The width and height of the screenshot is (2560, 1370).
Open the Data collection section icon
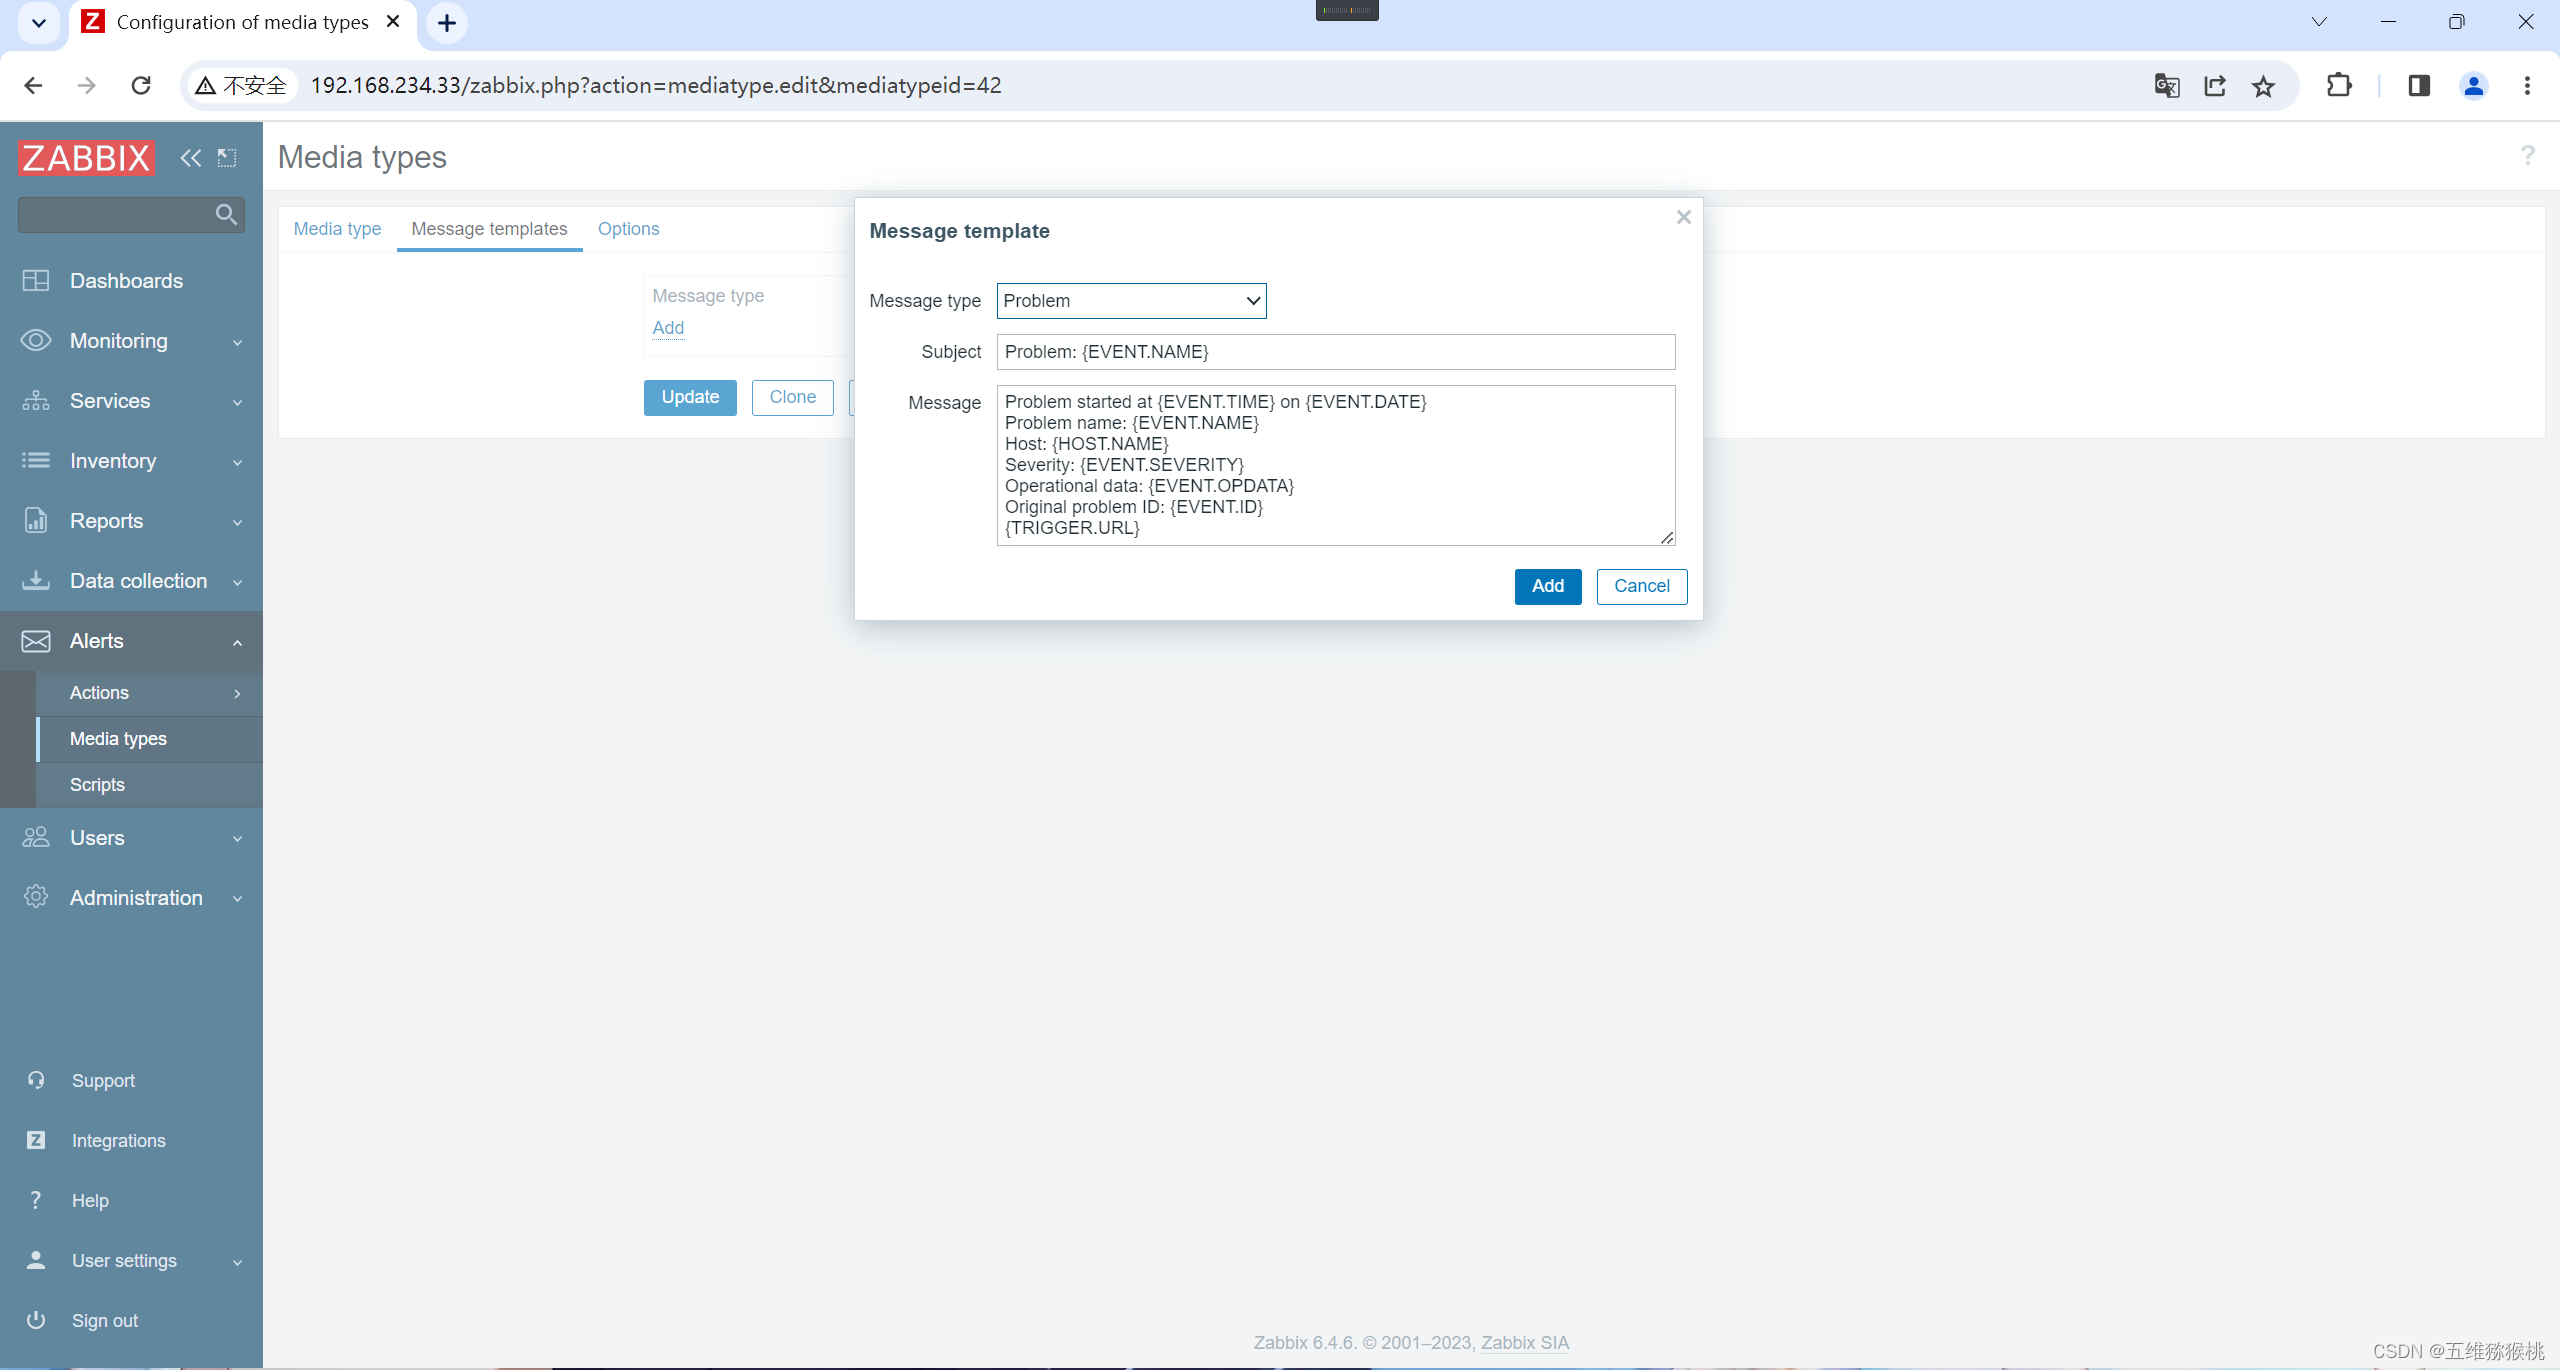(37, 581)
